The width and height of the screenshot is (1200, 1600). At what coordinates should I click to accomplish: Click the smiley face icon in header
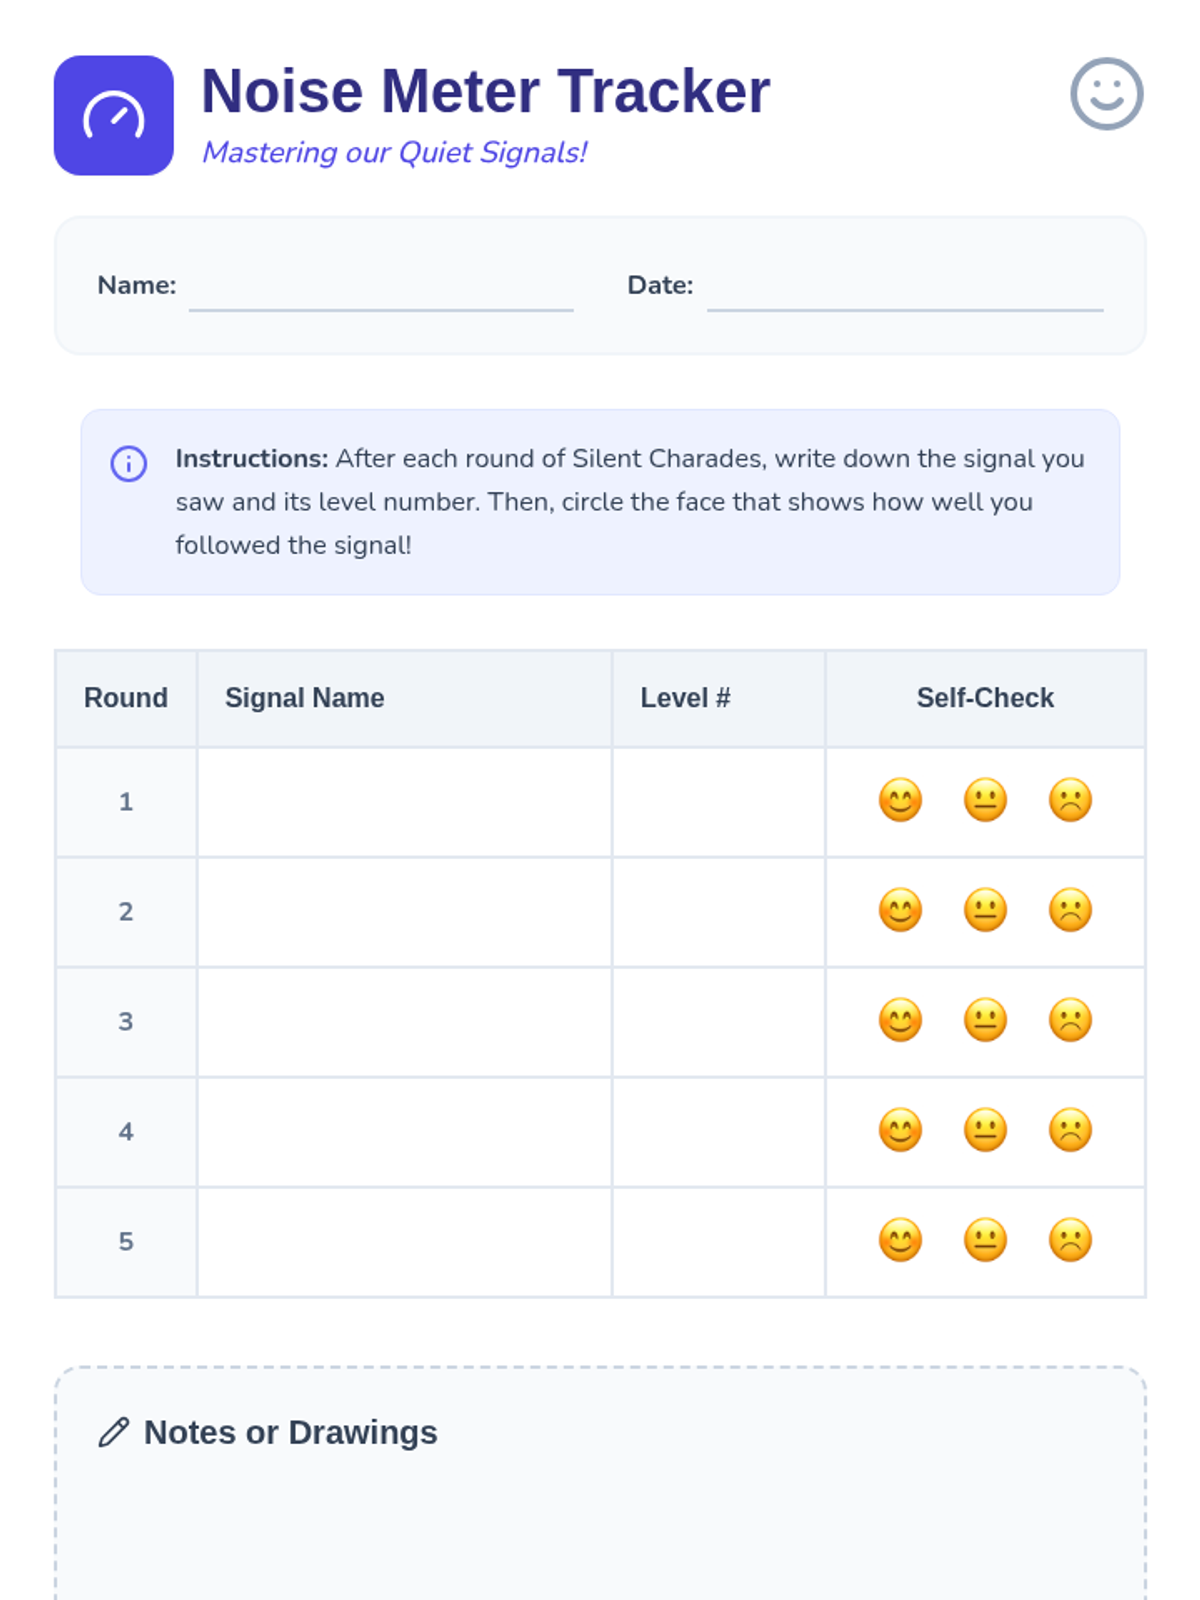pyautogui.click(x=1106, y=94)
